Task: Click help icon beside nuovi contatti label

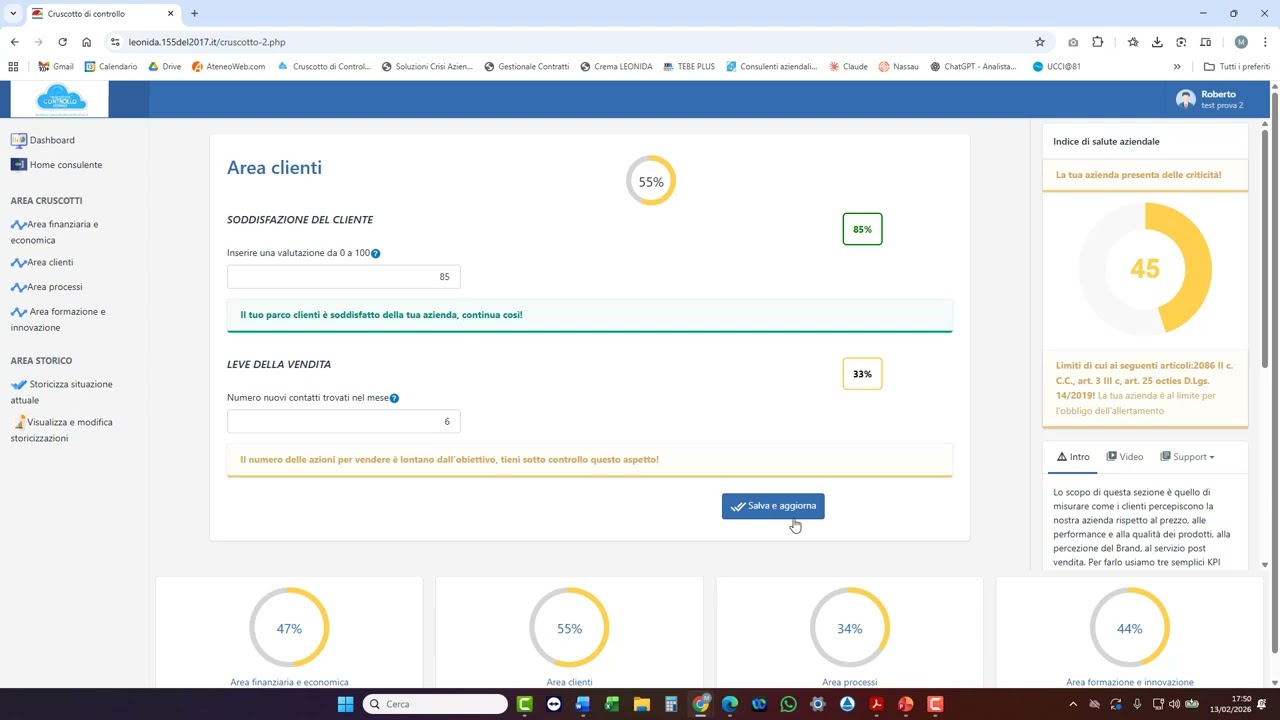Action: click(x=394, y=399)
